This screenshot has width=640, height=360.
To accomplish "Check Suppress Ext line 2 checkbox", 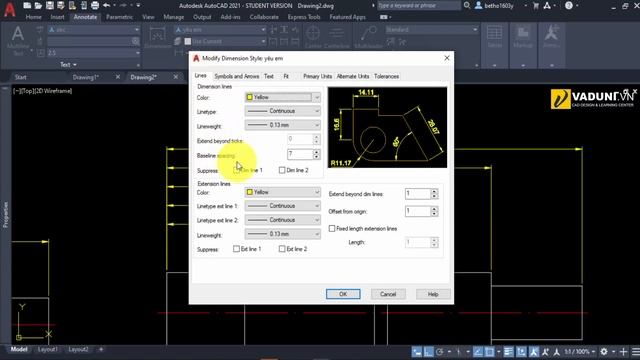I will 282,249.
